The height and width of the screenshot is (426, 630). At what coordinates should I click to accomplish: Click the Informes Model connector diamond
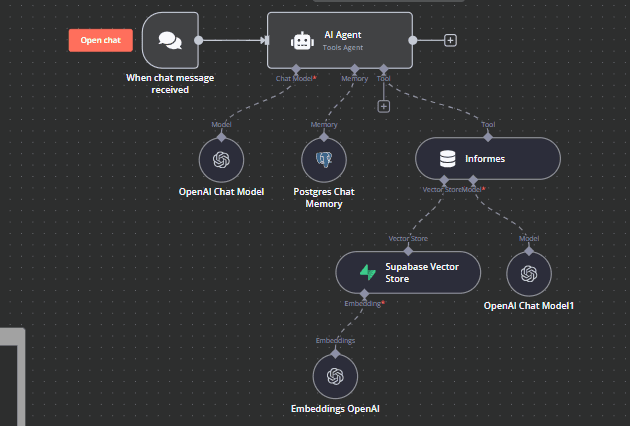(x=473, y=180)
